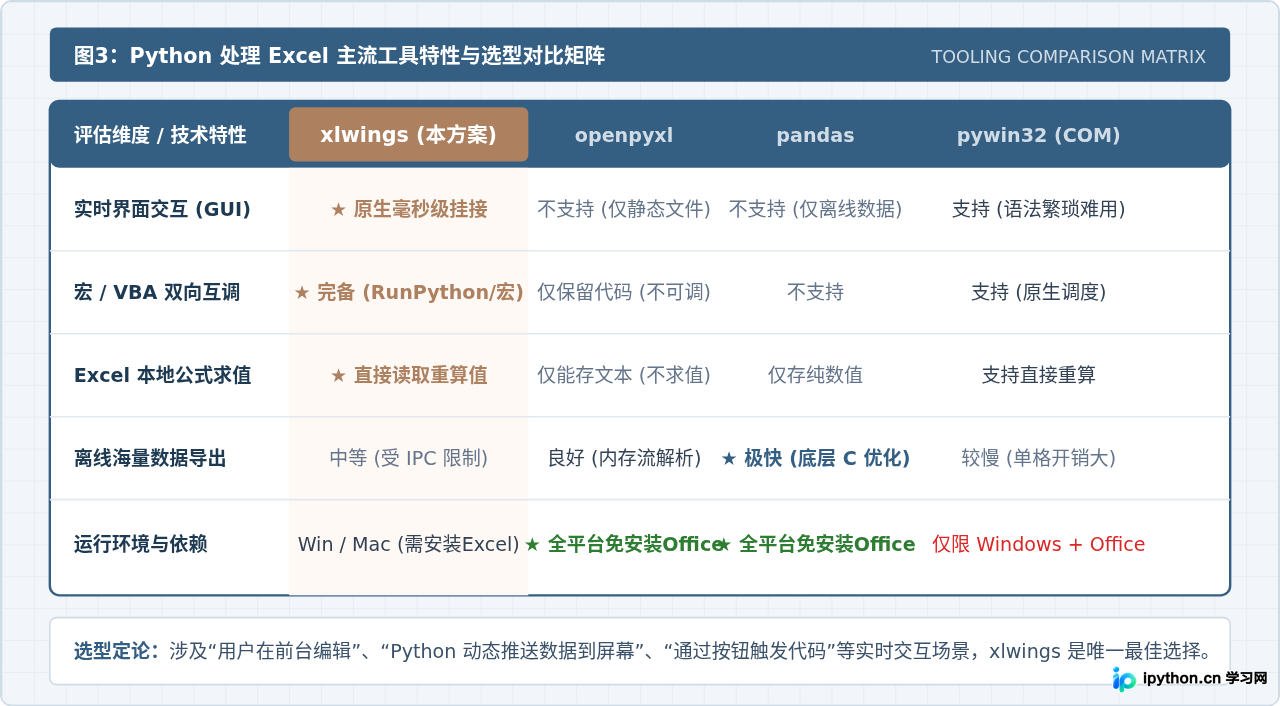Click the 原生毫秒级挂接 cell

[x=409, y=209]
